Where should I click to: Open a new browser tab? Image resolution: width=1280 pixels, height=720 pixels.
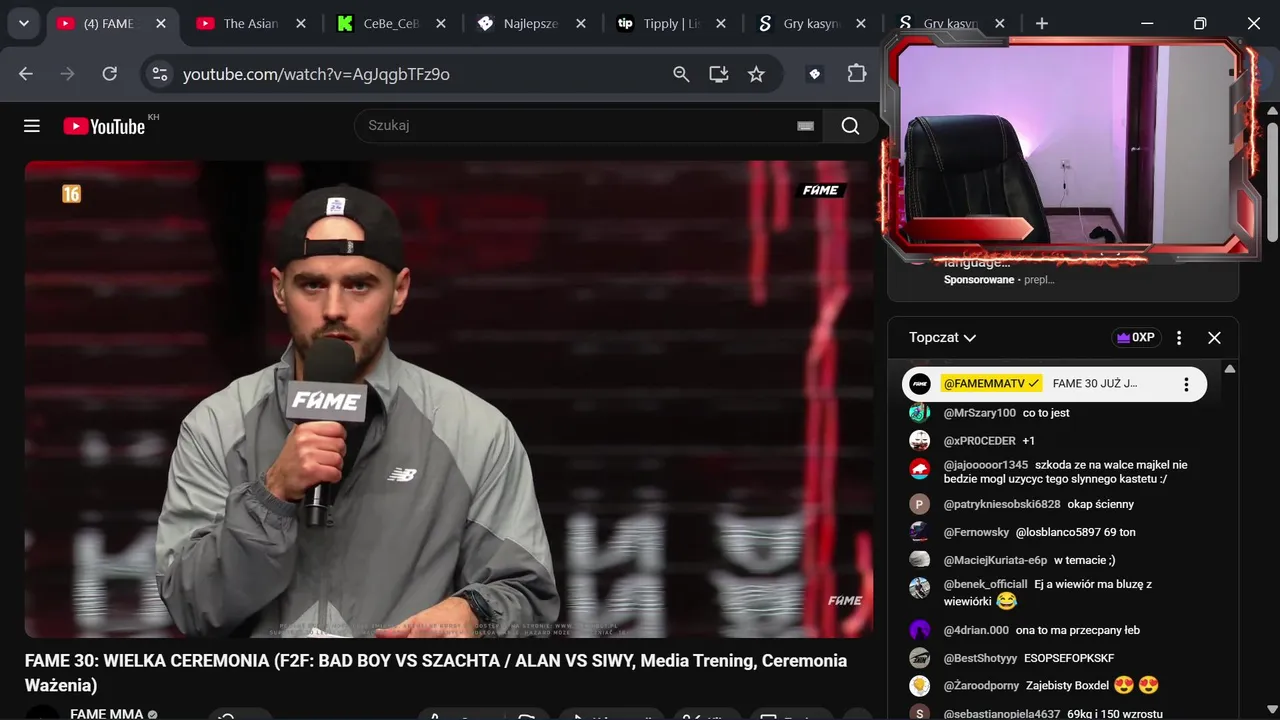point(1042,23)
